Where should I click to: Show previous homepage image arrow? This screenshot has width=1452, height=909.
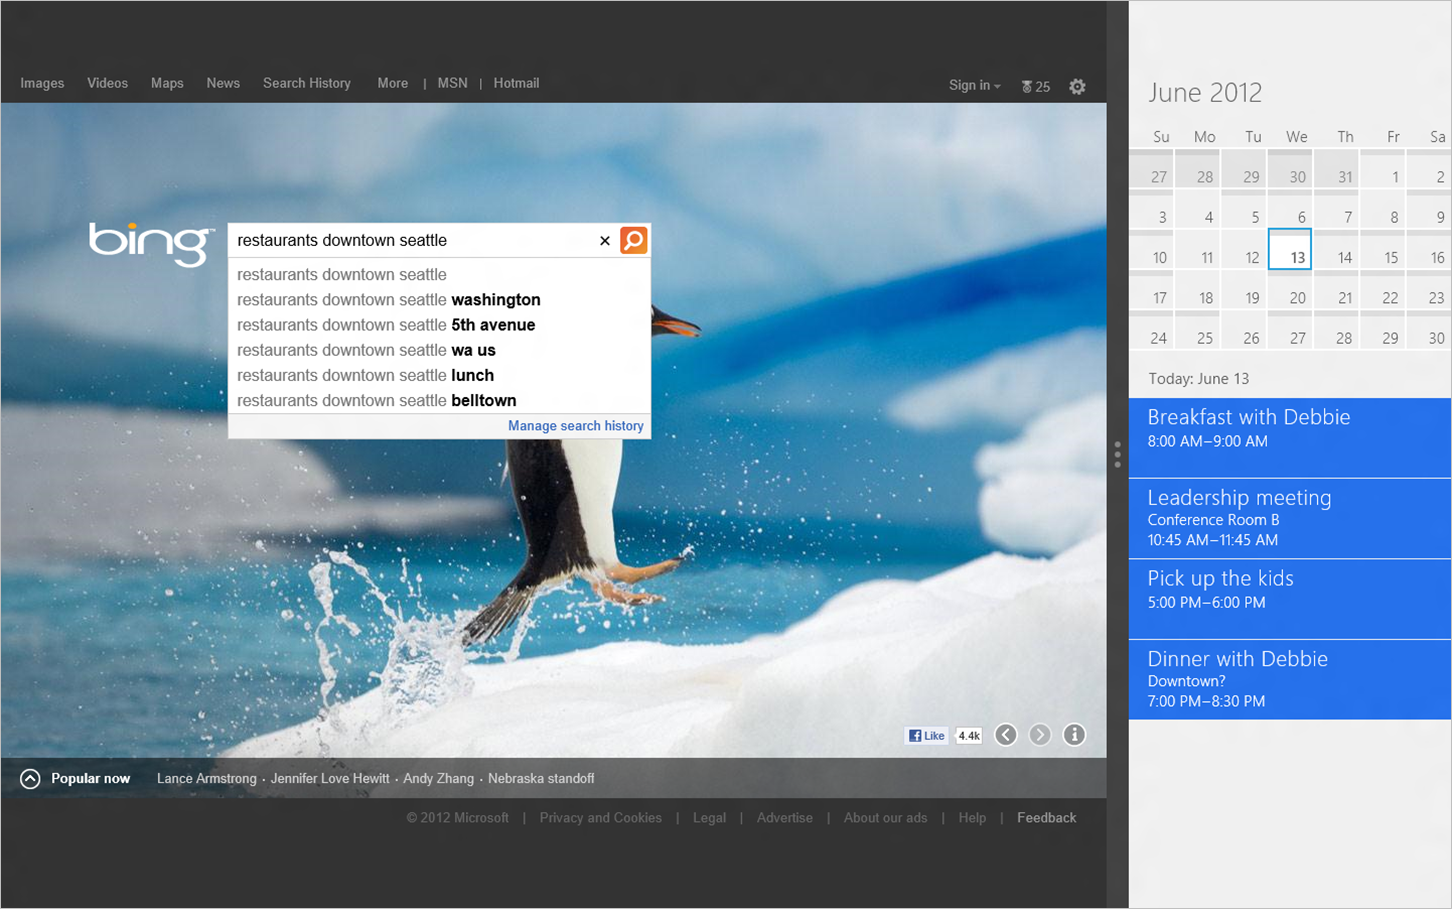click(1006, 735)
